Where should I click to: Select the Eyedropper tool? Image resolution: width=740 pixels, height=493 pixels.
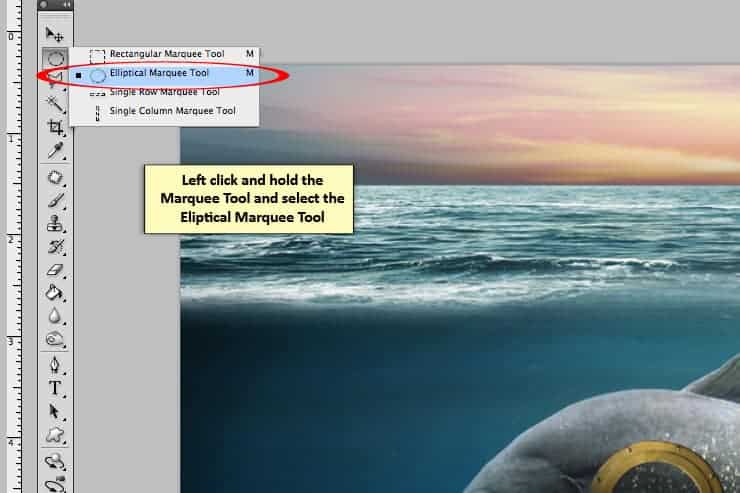point(55,150)
